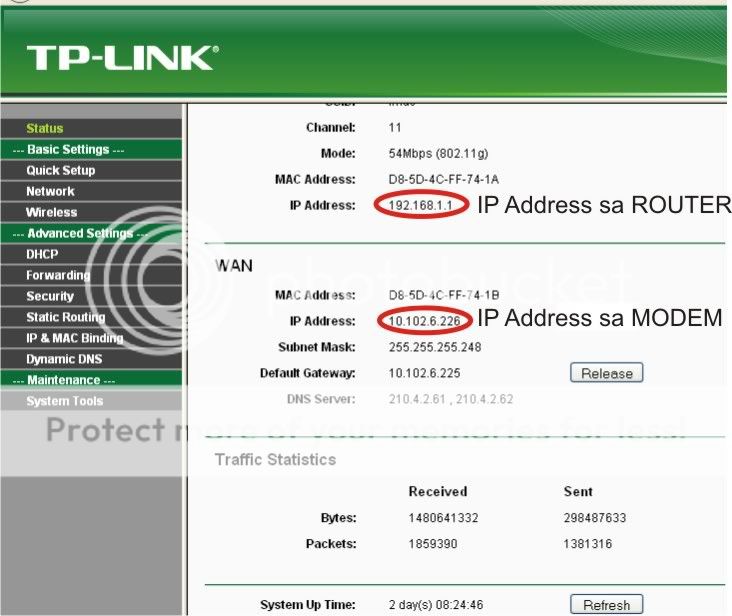The width and height of the screenshot is (732, 616).
Task: Click the WAN section heading
Action: (234, 266)
